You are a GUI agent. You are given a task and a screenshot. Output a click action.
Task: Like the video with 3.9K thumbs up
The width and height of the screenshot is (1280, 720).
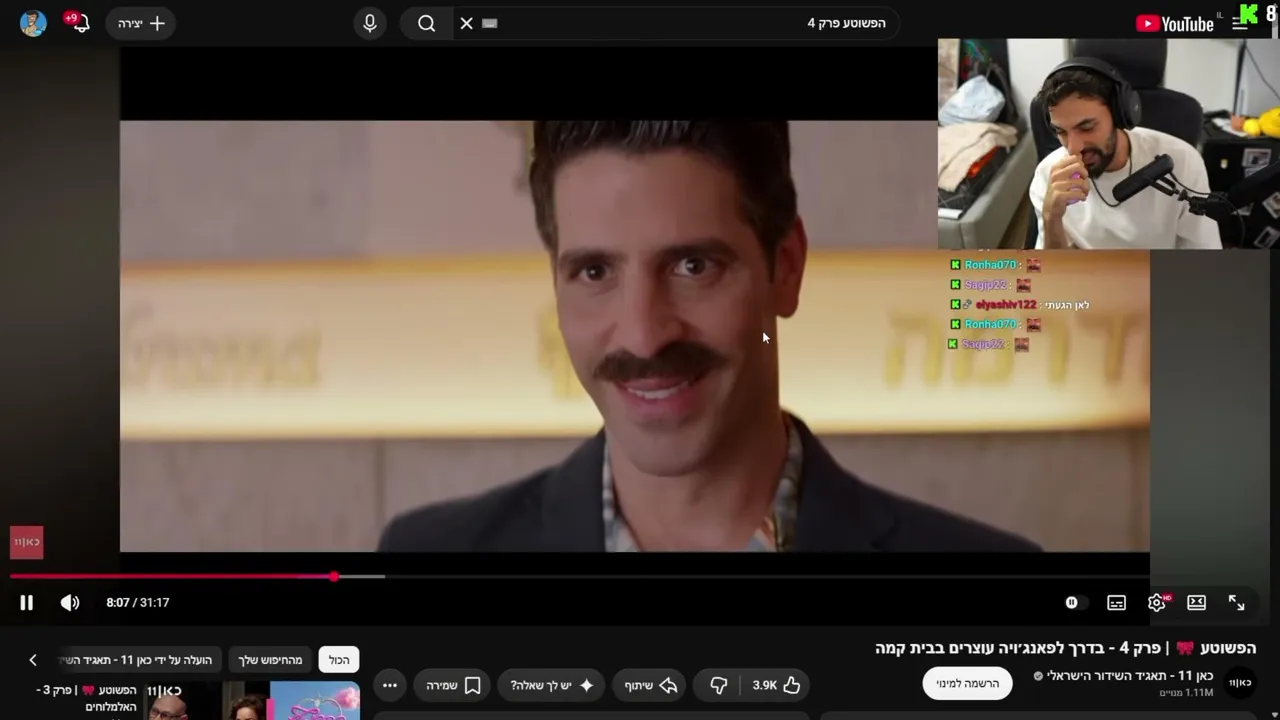[777, 685]
